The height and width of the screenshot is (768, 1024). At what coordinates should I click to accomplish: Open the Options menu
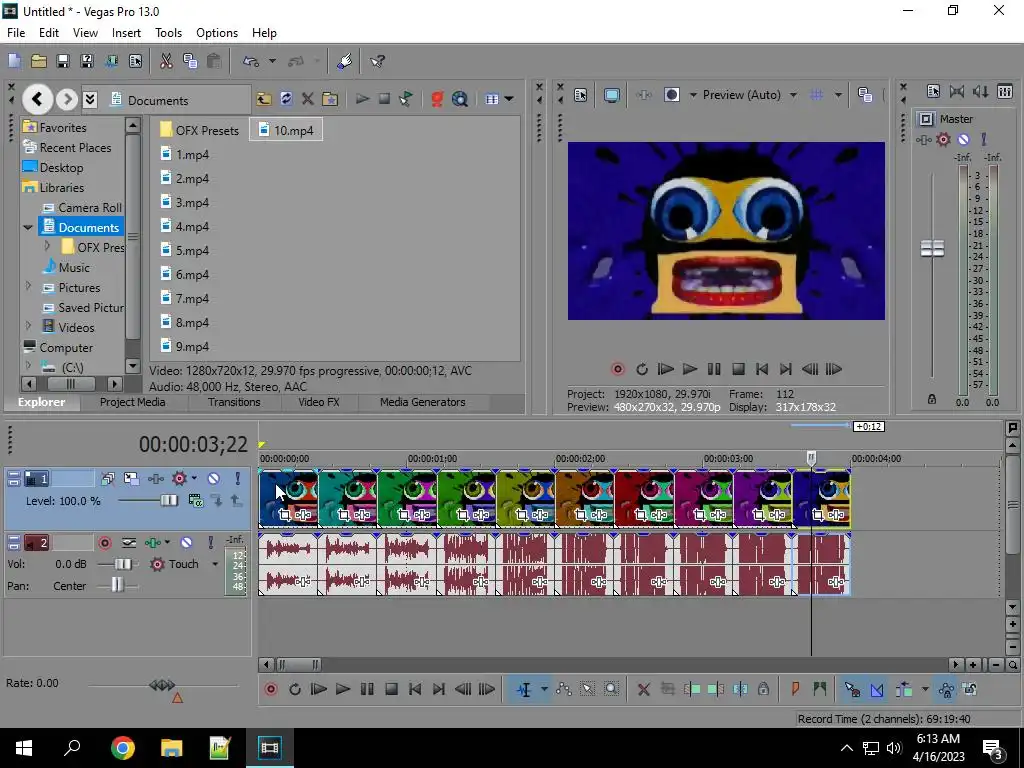pos(217,33)
